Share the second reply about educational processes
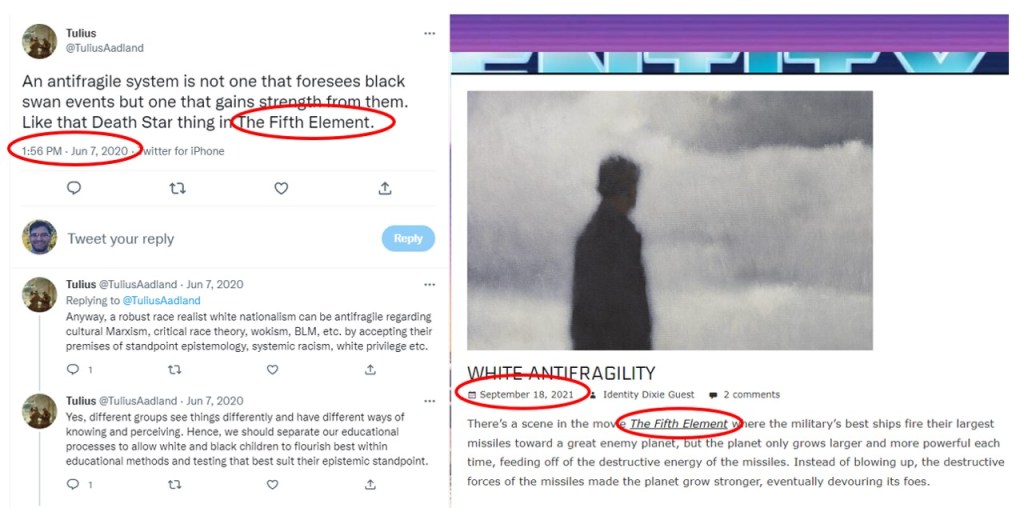This screenshot has width=1024, height=508. coord(370,484)
